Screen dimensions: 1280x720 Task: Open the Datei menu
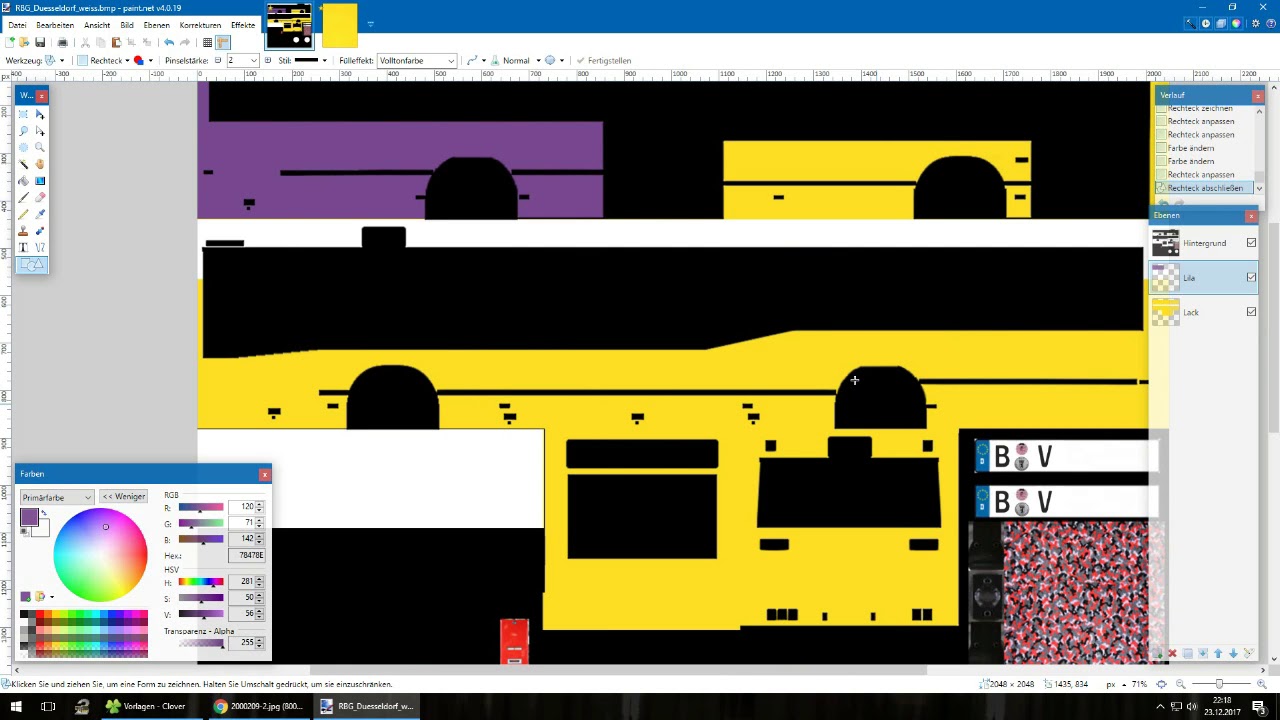click(x=17, y=25)
